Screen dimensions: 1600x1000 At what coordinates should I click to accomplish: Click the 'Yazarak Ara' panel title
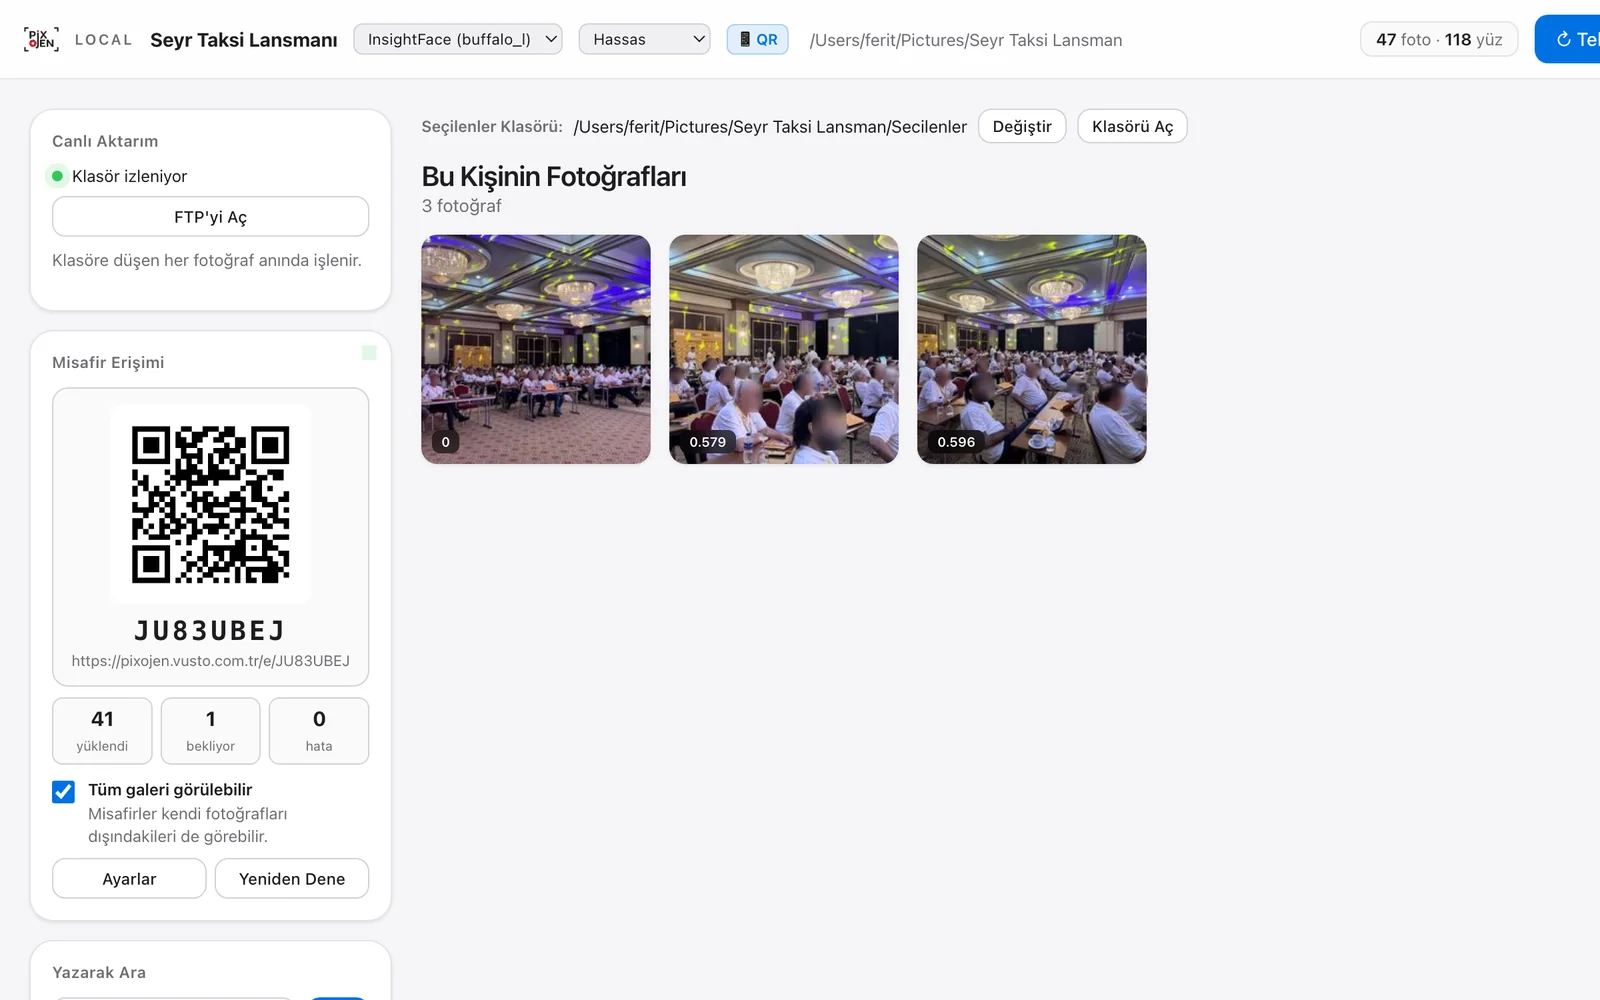pos(99,972)
